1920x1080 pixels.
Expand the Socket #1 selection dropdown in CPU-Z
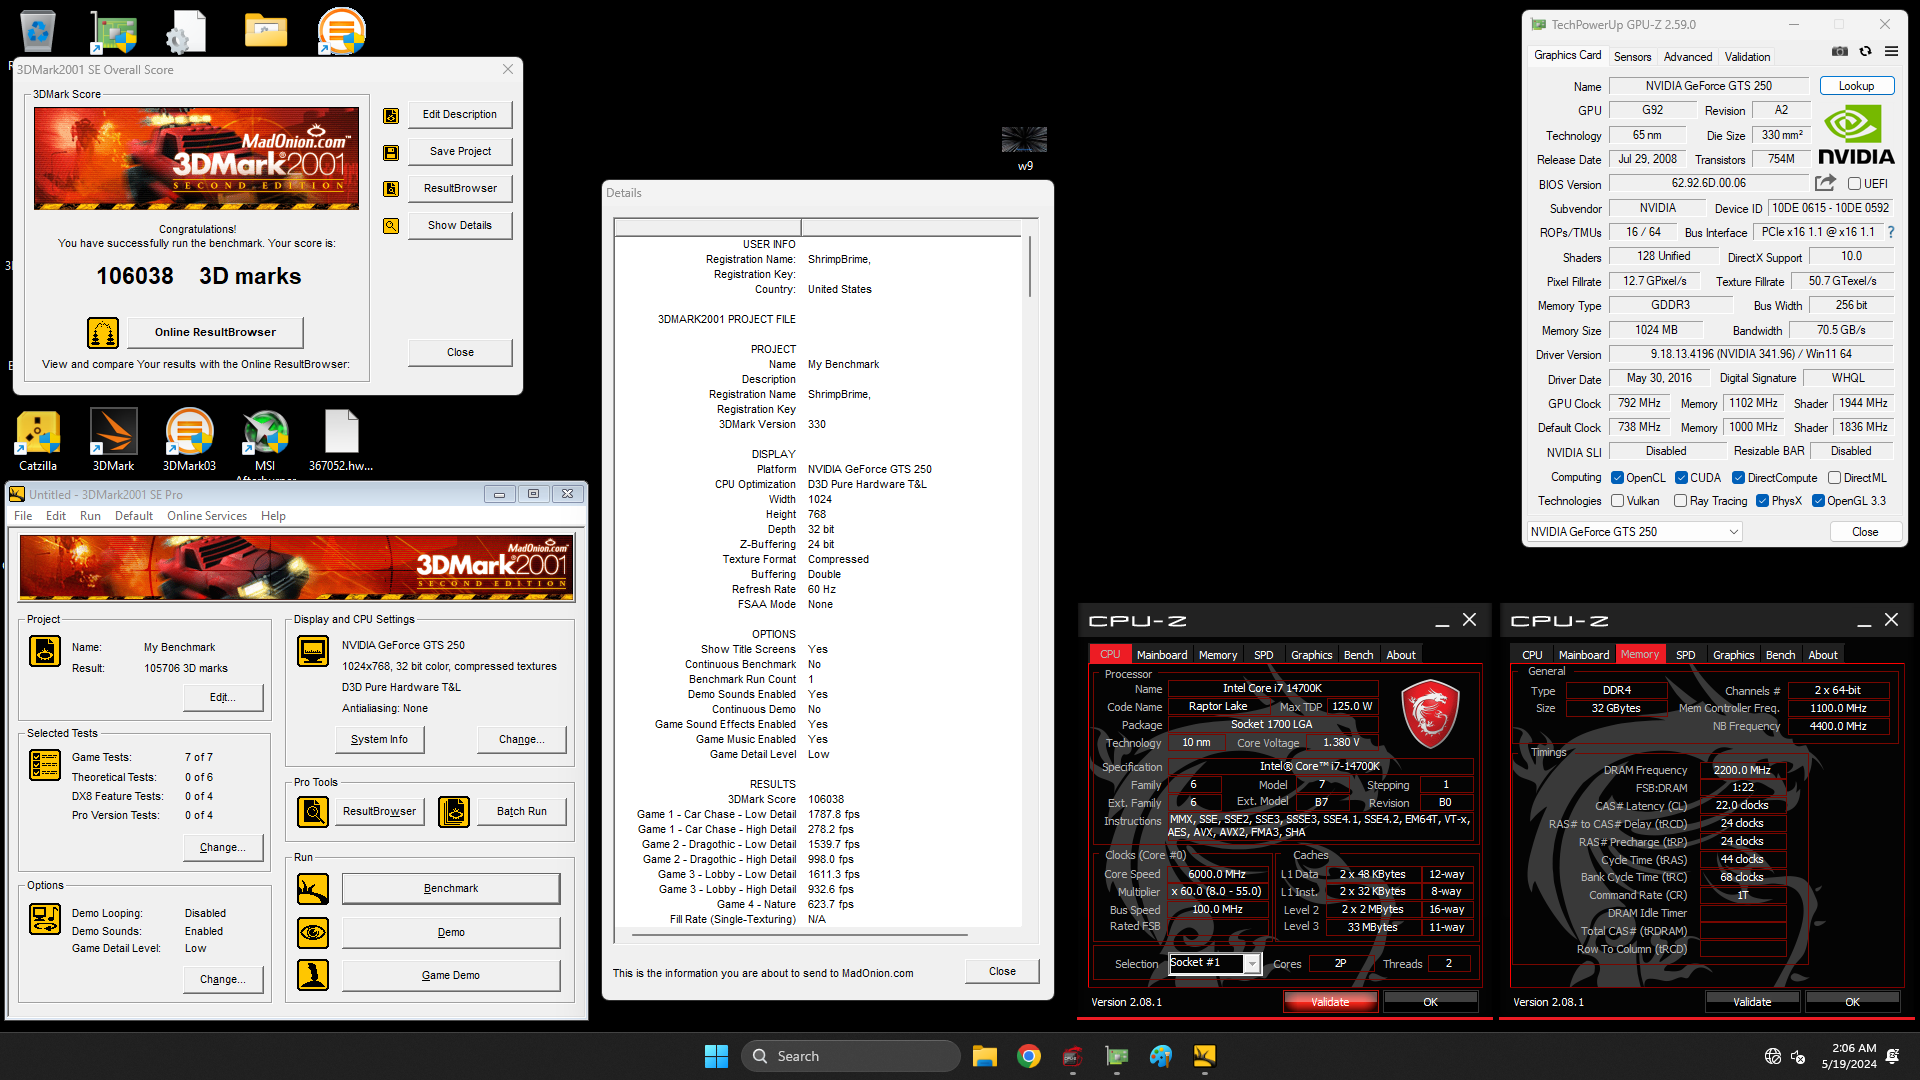(x=1251, y=964)
